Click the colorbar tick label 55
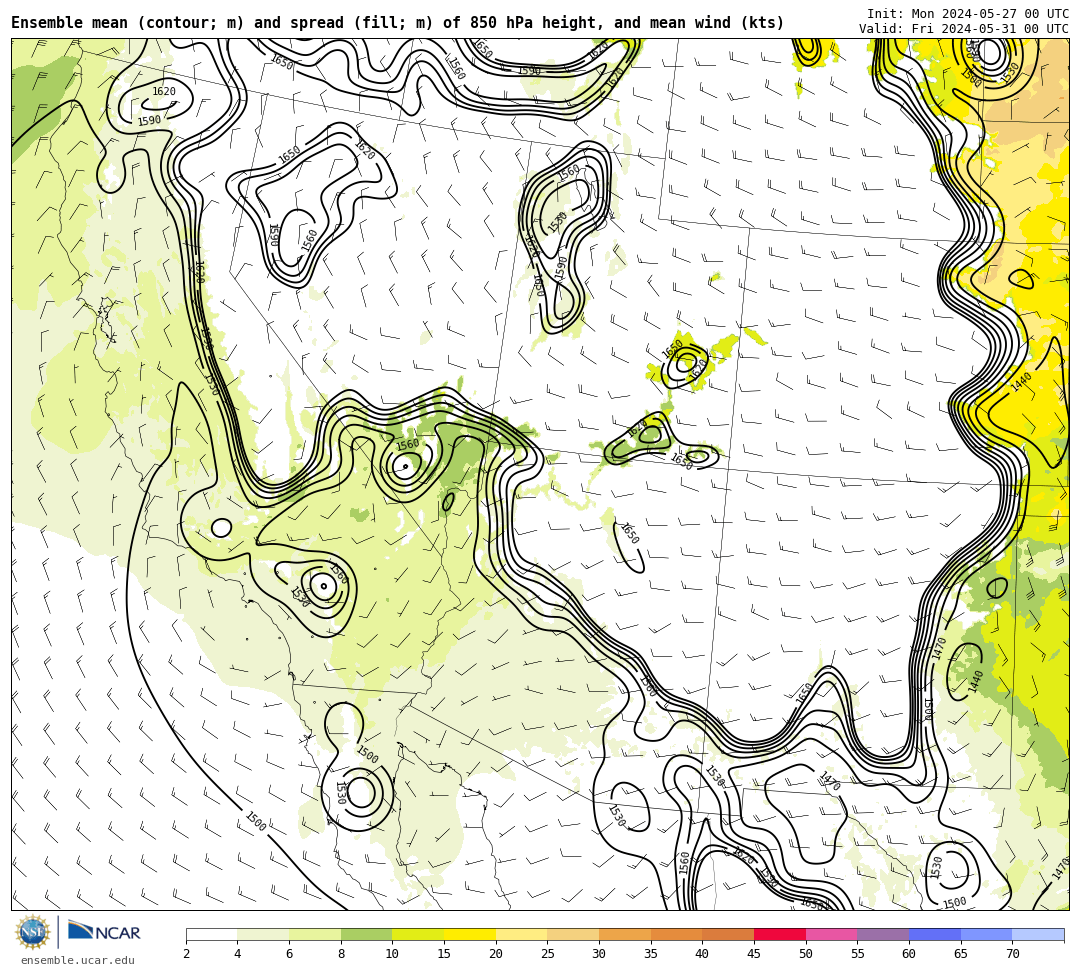Viewport: 1080px width, 973px height. point(858,954)
